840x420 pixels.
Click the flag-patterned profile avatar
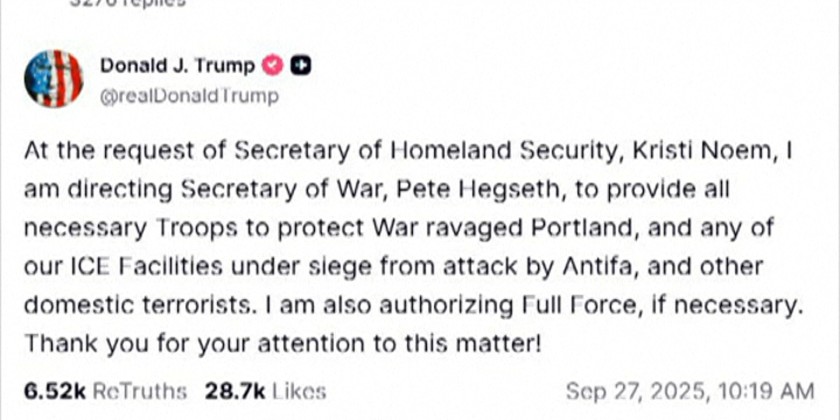click(x=56, y=79)
